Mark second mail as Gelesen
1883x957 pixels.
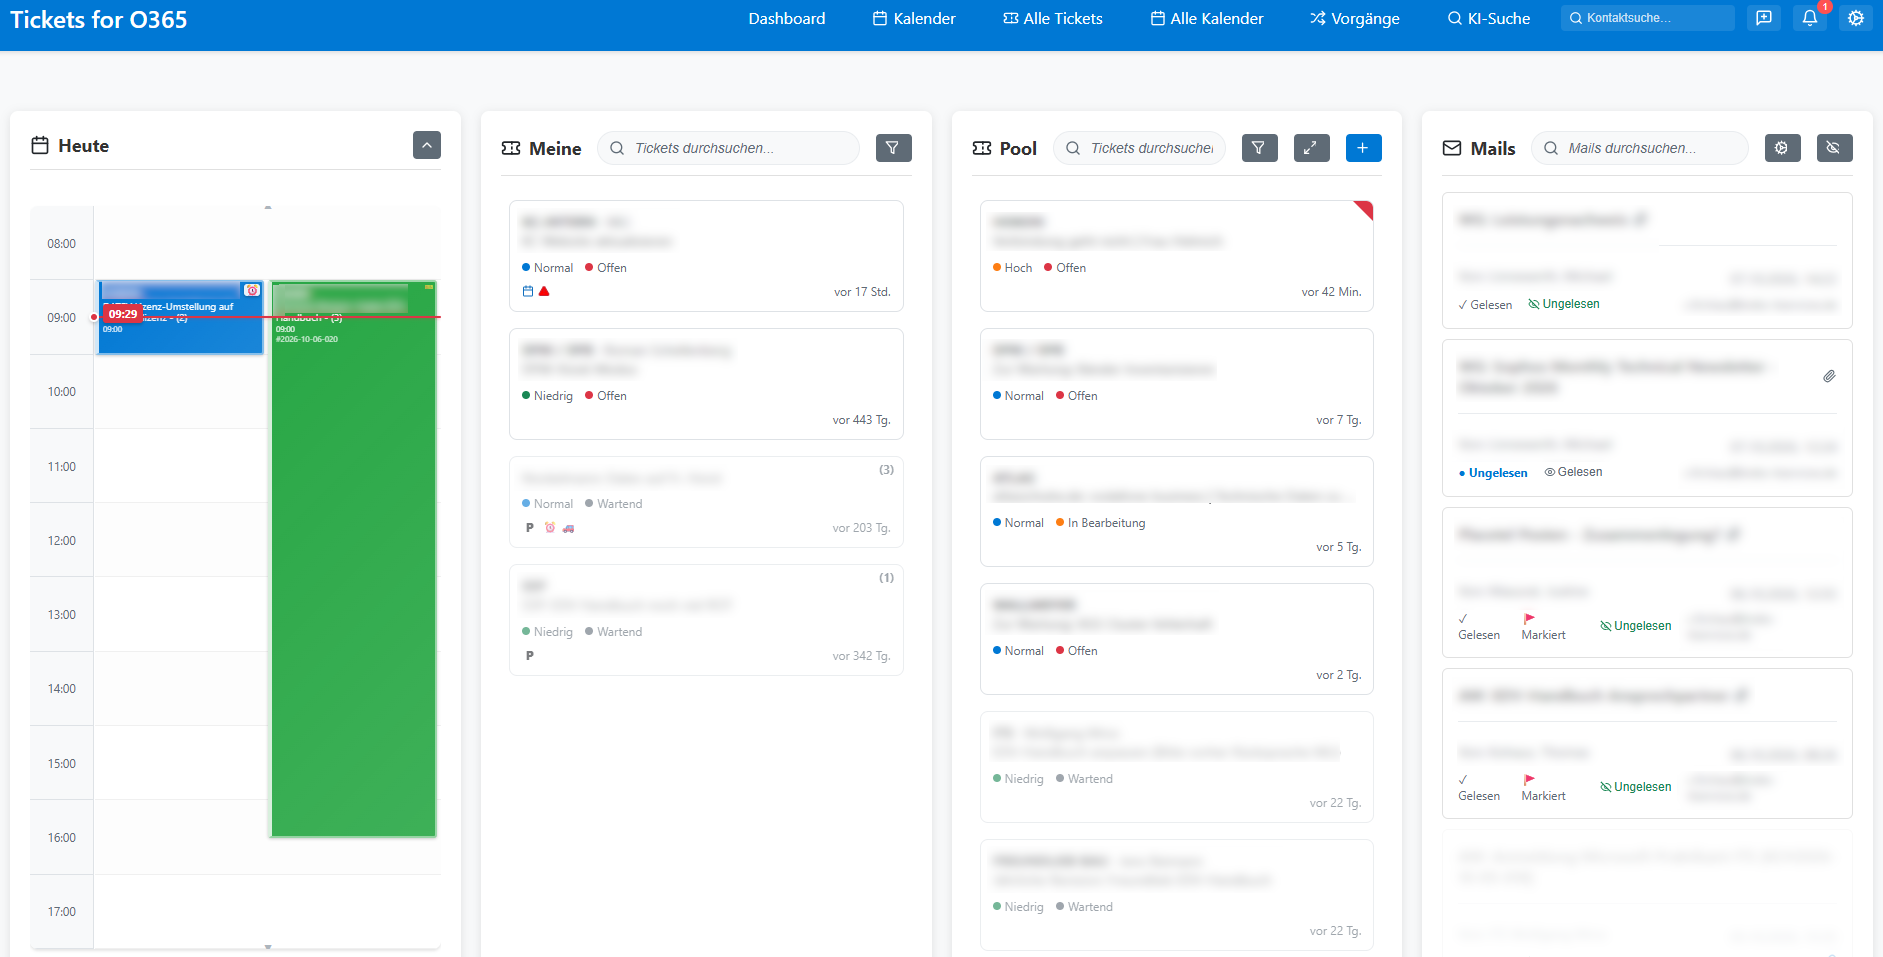pos(1573,472)
